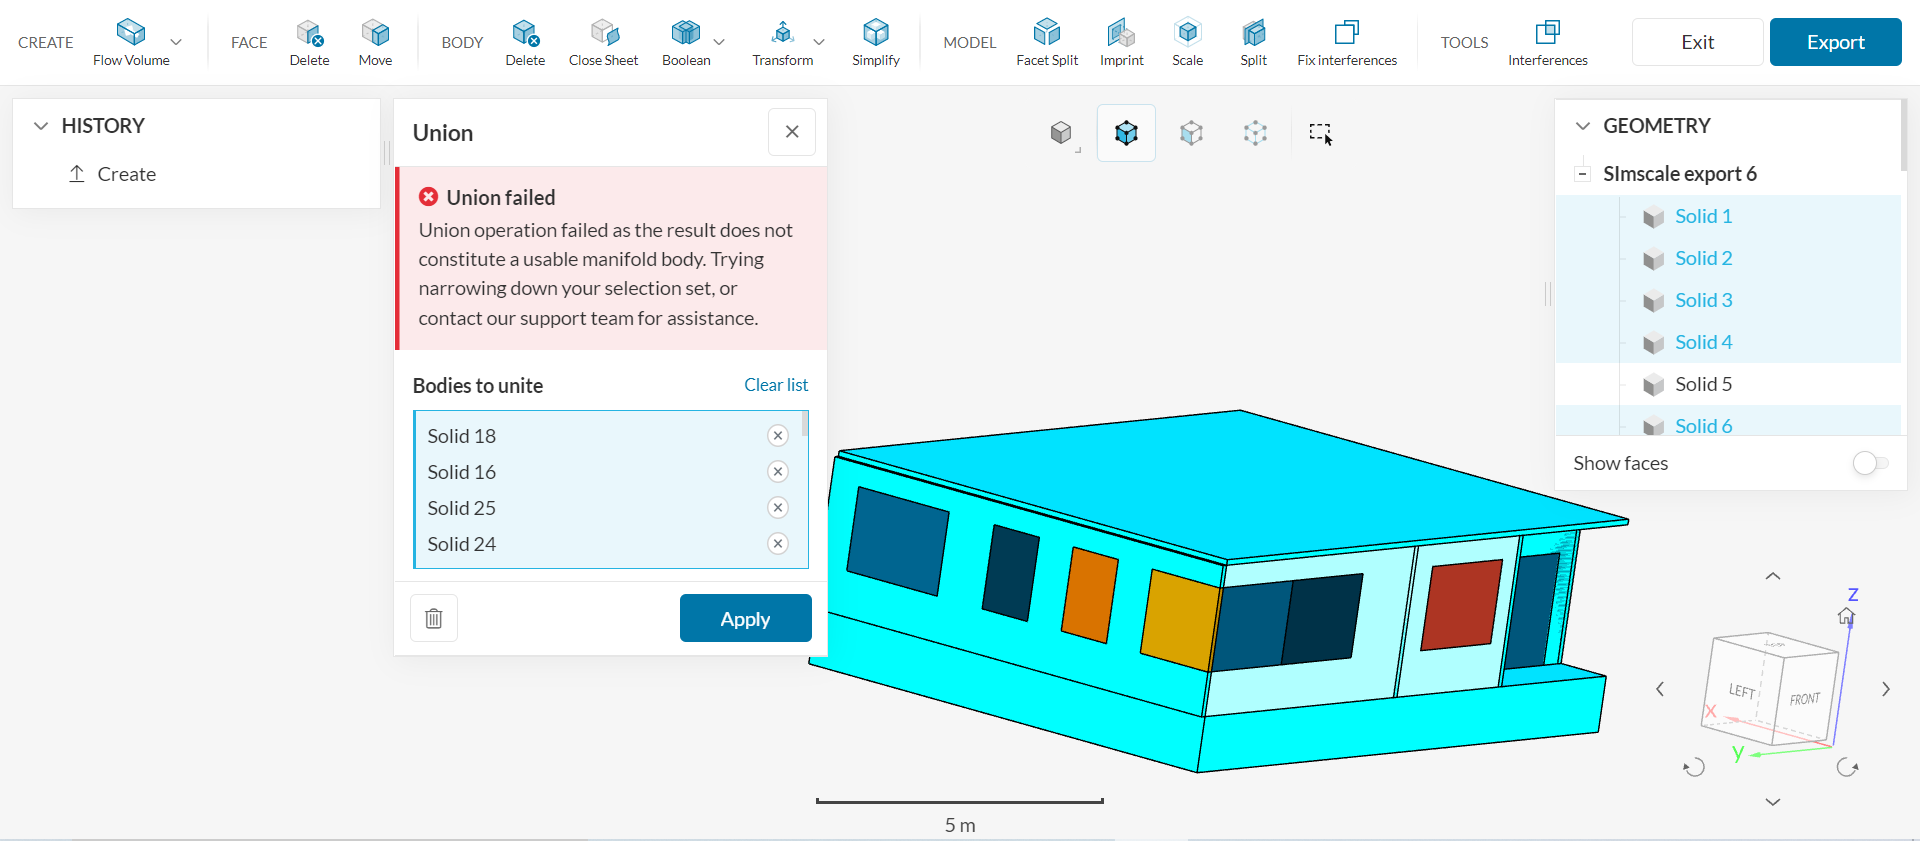
Task: Rotate view up with the top chevron
Action: [1773, 576]
